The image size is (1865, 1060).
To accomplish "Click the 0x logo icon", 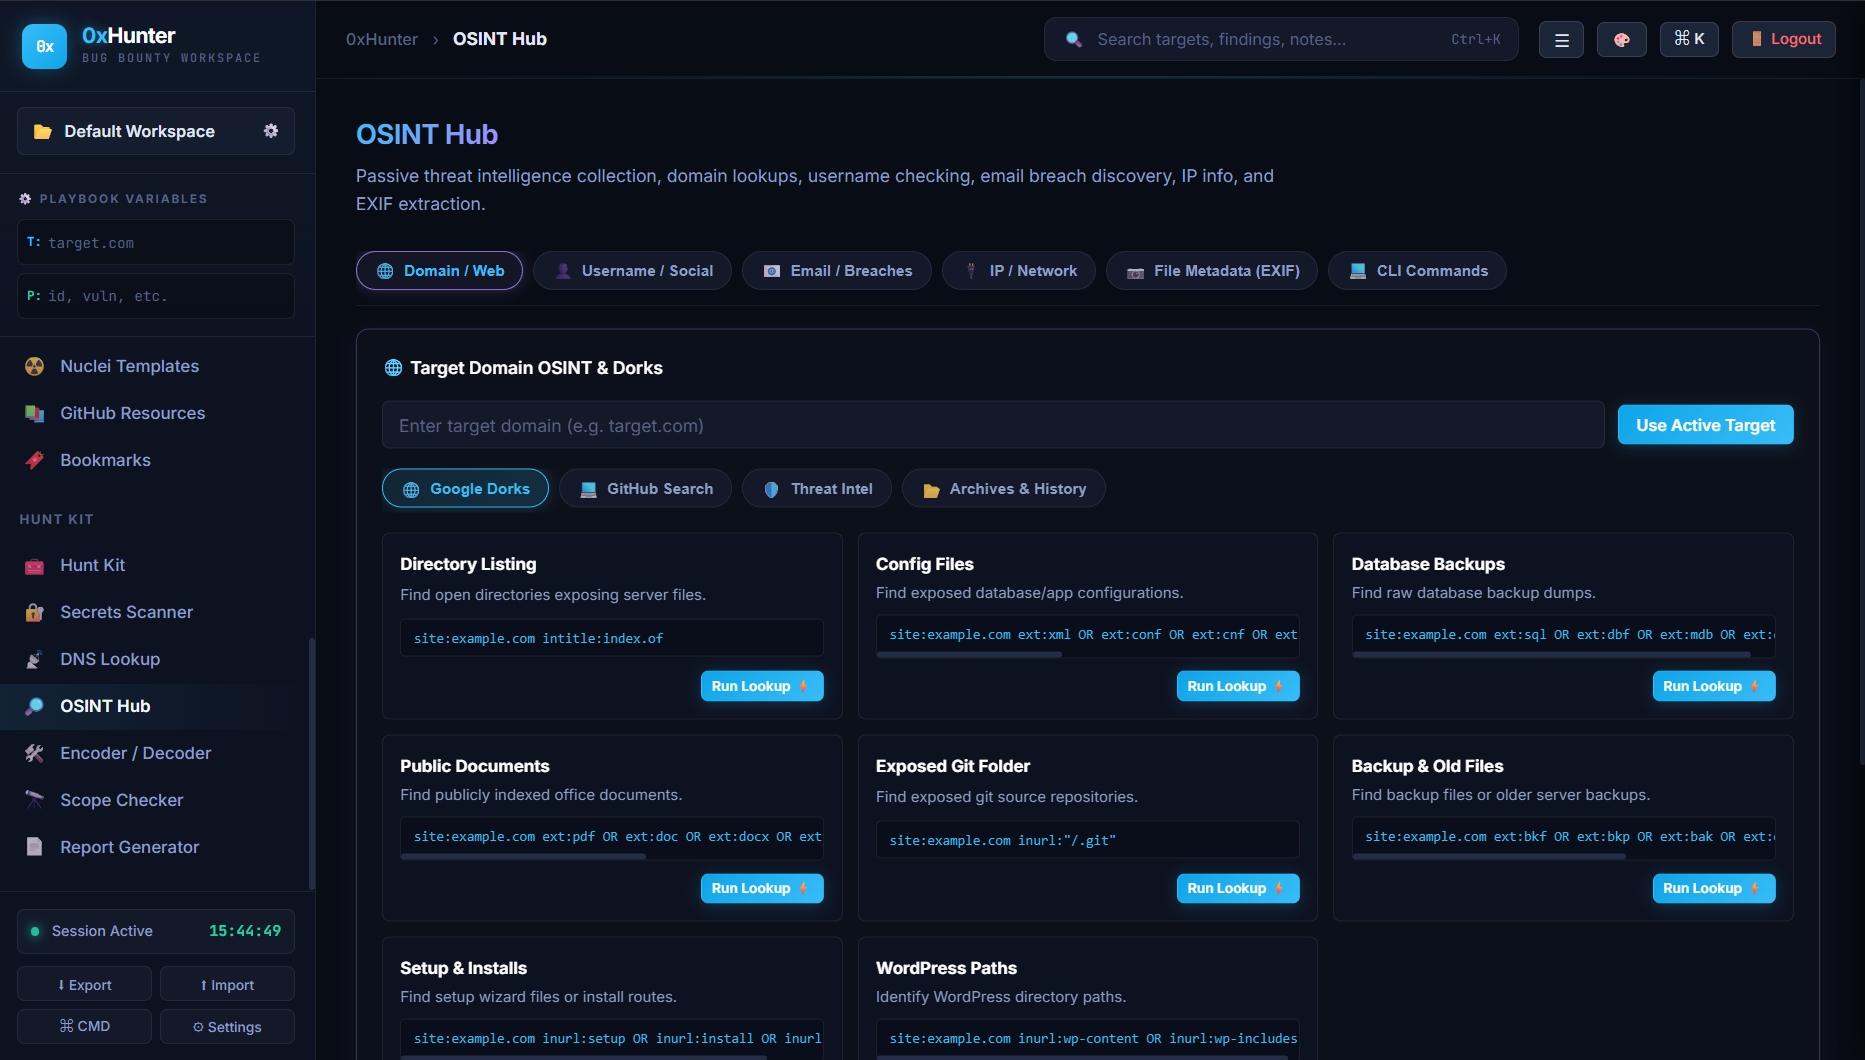I will coord(44,46).
